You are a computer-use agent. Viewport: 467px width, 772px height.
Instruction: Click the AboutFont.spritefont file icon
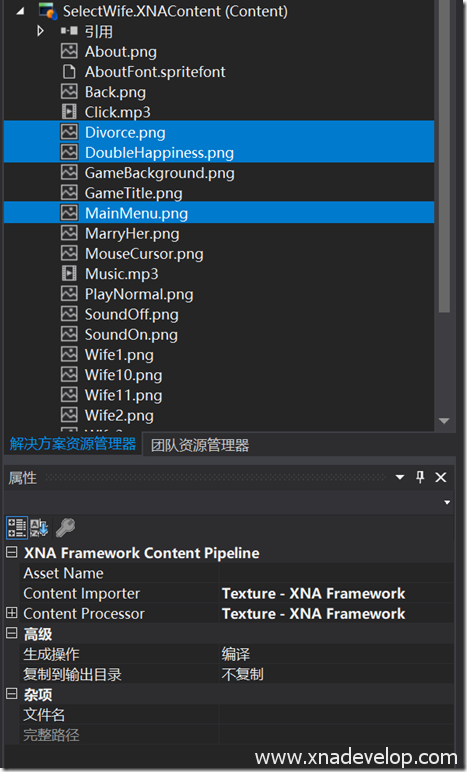pyautogui.click(x=69, y=71)
